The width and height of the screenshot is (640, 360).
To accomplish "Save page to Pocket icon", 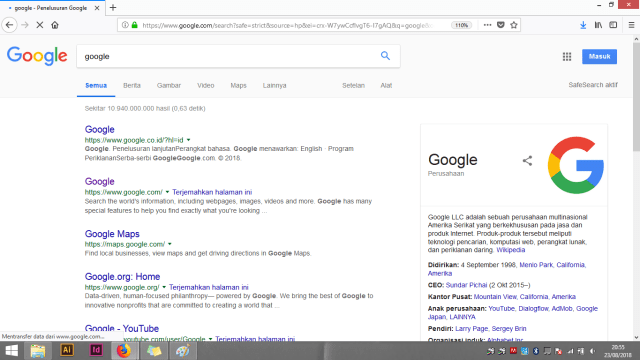I will tap(501, 25).
